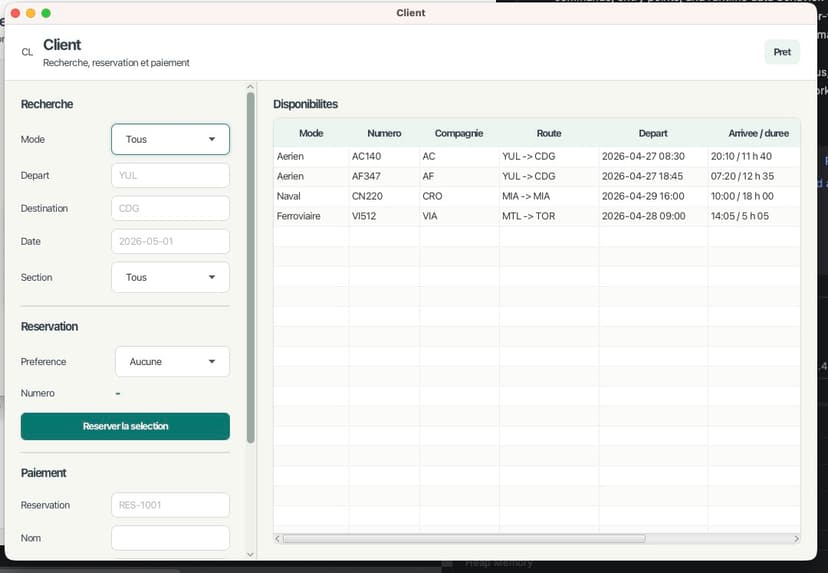Click the Reservation field in Paiement
Screen dimensions: 828x573
click(170, 505)
